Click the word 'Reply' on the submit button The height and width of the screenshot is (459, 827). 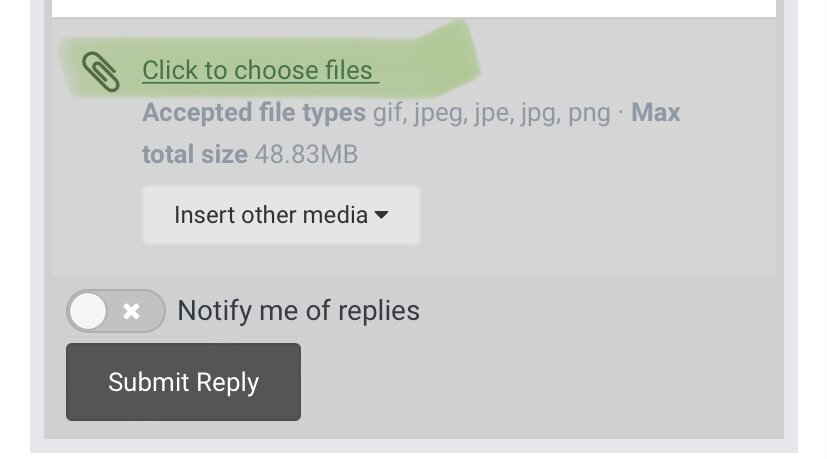pos(226,382)
